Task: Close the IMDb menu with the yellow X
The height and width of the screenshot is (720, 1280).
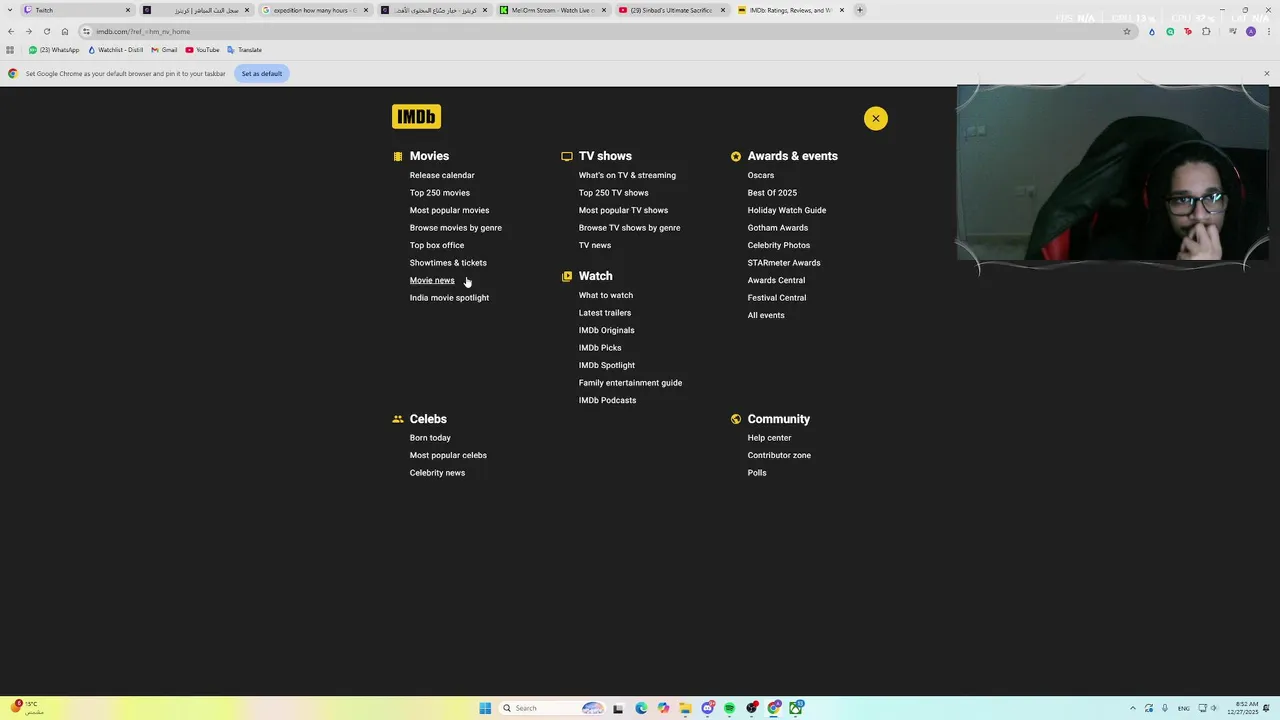Action: 875,118
